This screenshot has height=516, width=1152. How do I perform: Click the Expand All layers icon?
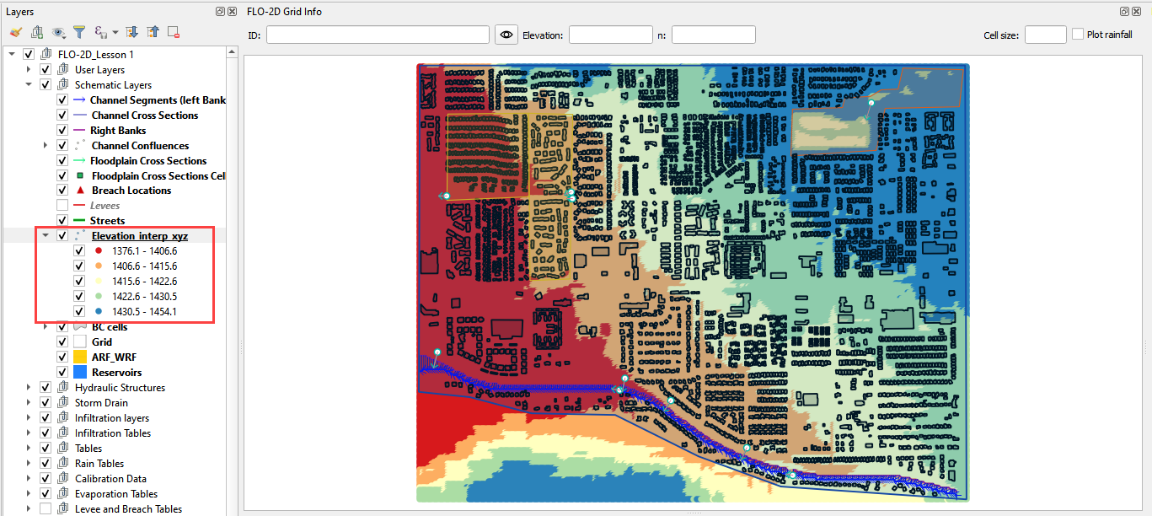[x=132, y=33]
